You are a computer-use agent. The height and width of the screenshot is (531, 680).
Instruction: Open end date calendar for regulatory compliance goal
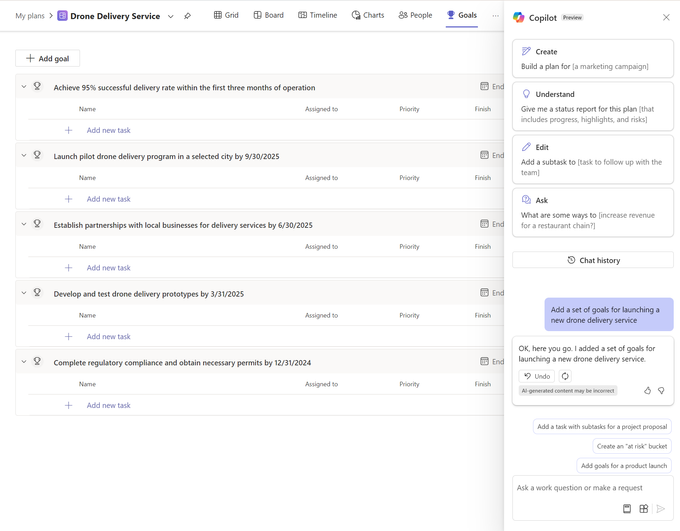point(484,361)
